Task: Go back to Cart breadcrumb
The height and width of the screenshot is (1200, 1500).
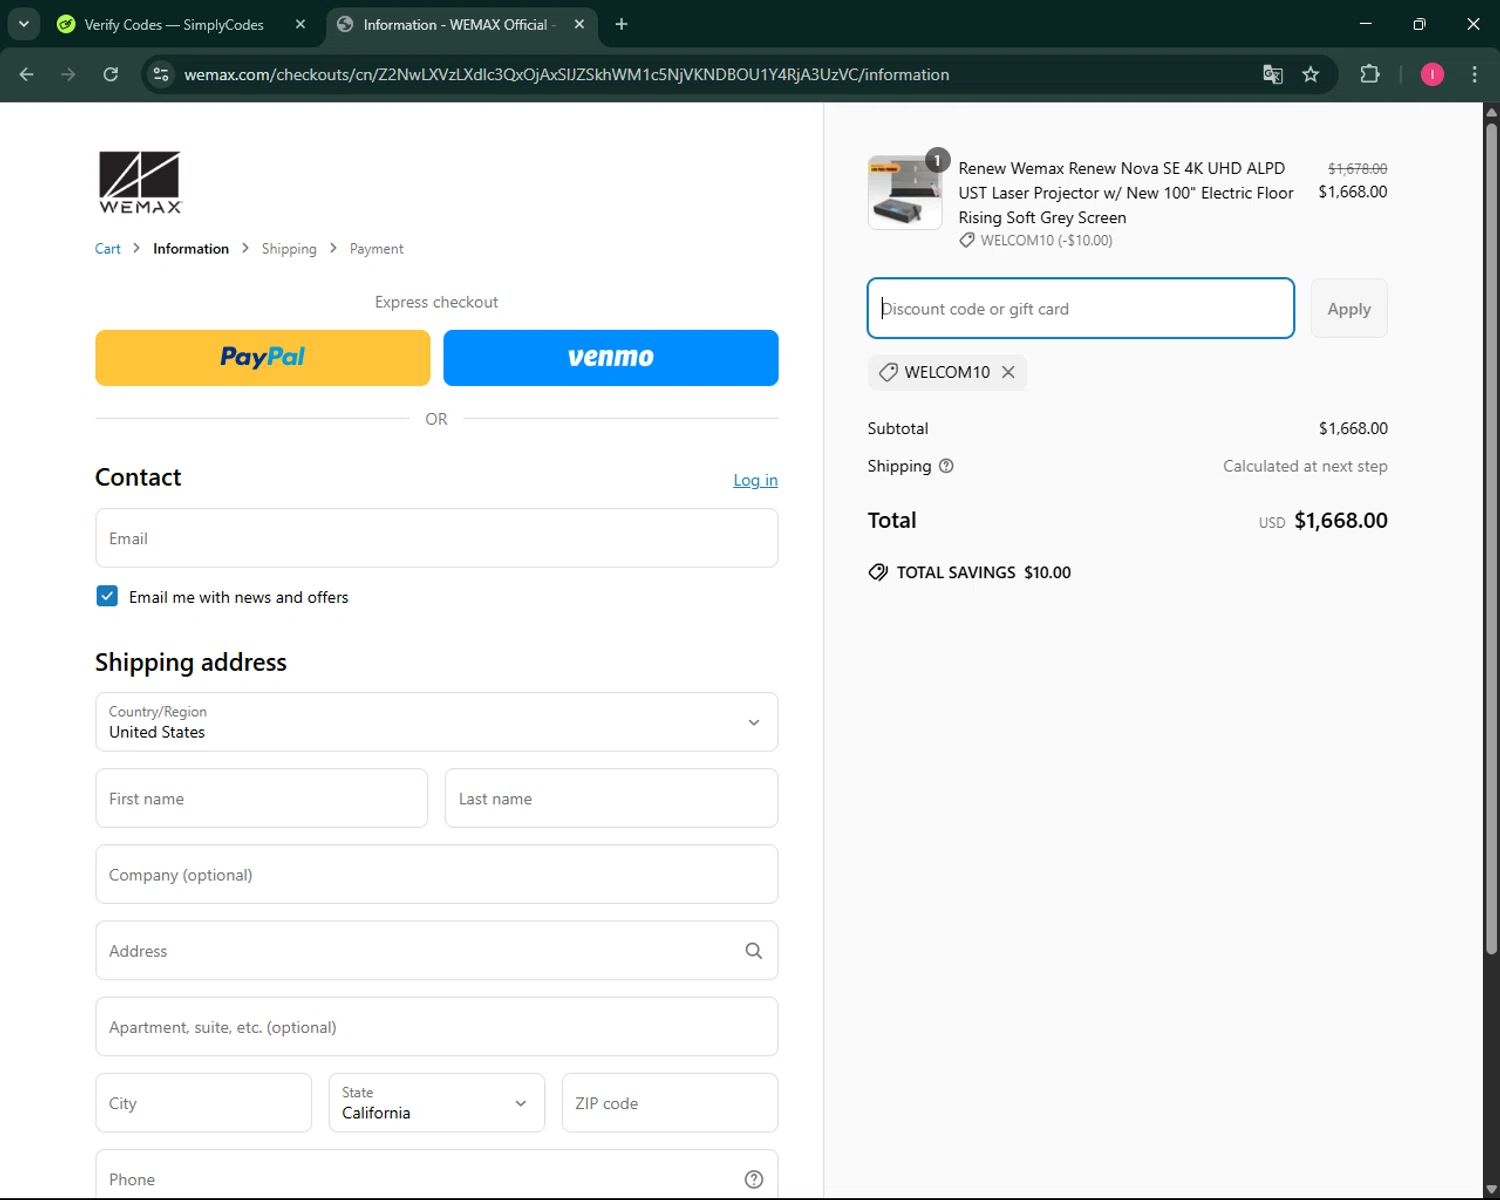Action: [107, 249]
